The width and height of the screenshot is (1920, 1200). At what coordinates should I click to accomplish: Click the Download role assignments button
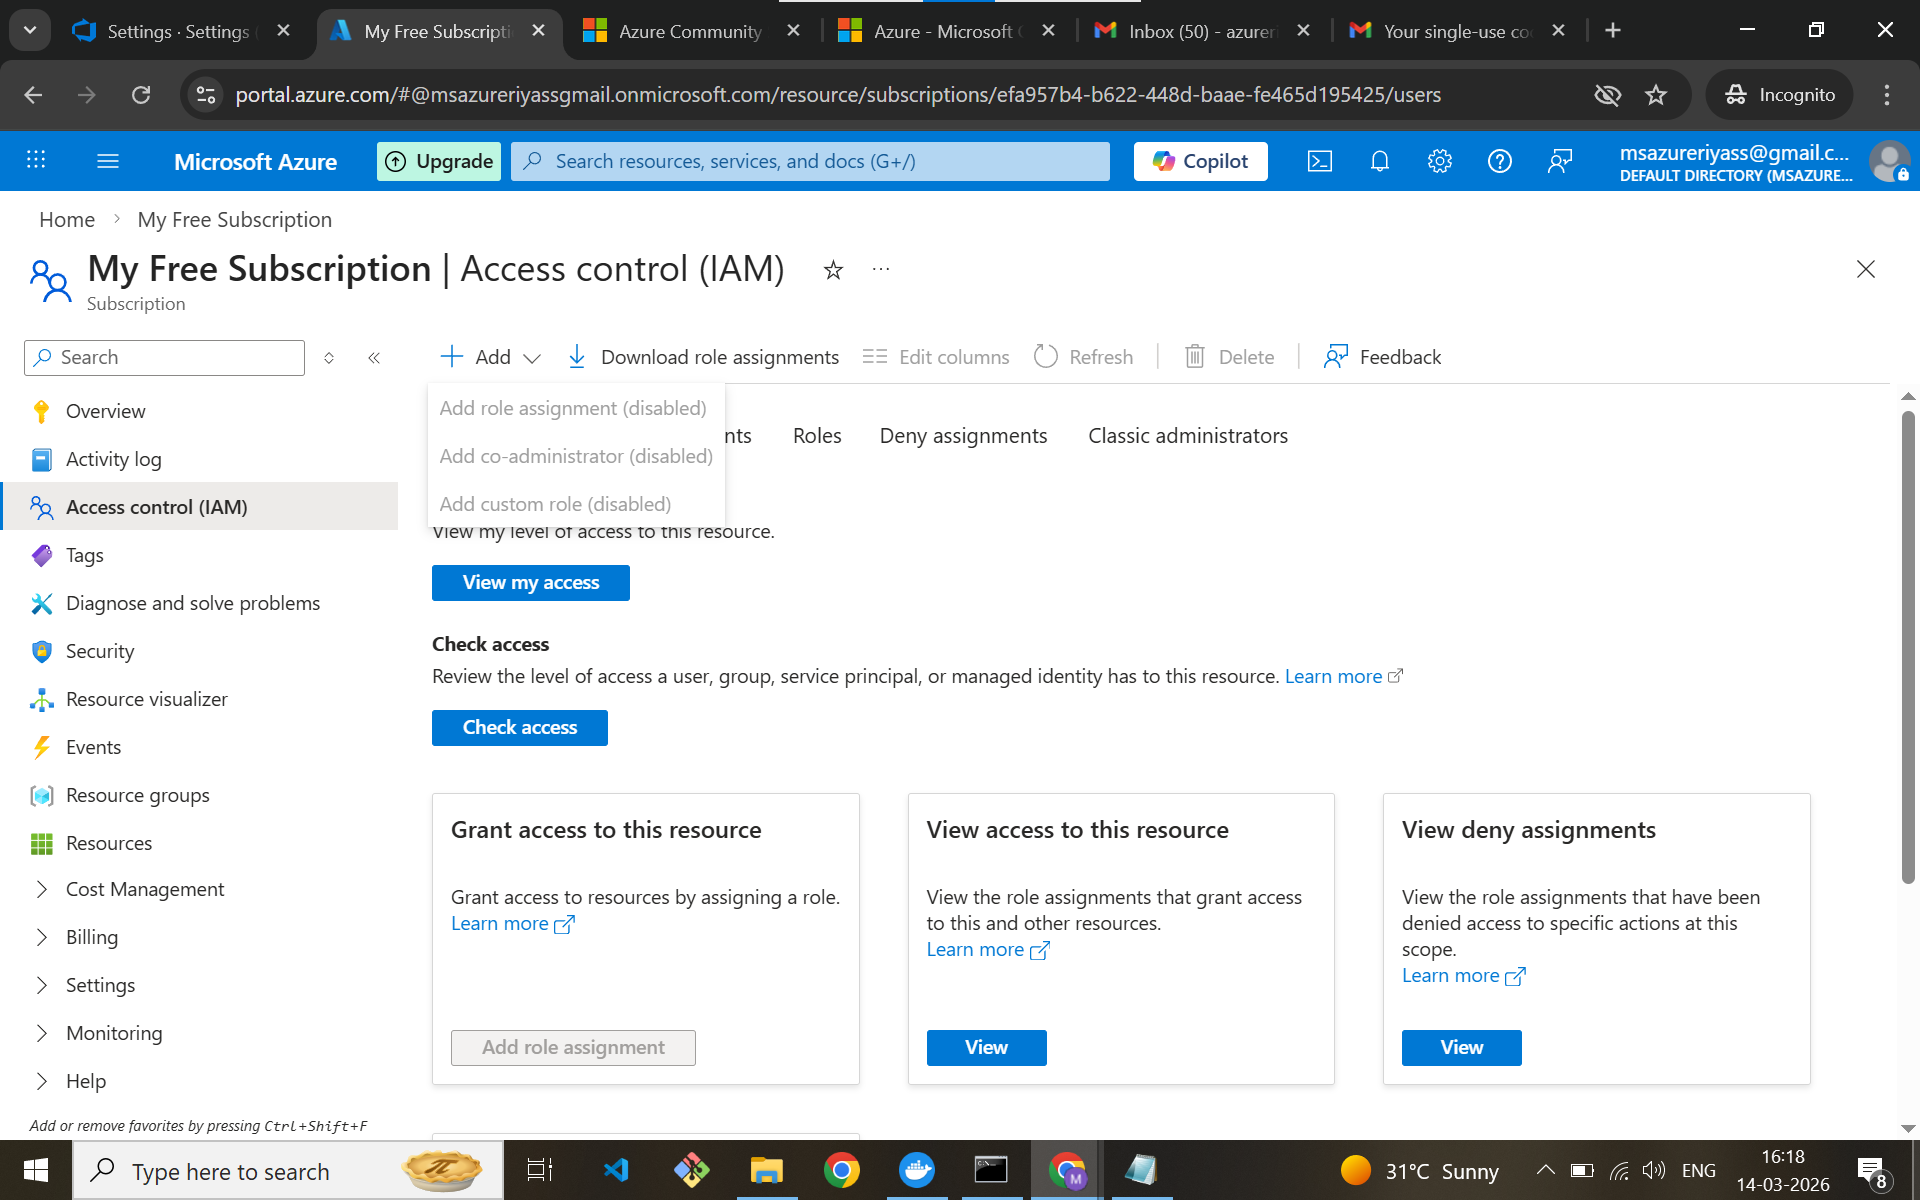703,357
